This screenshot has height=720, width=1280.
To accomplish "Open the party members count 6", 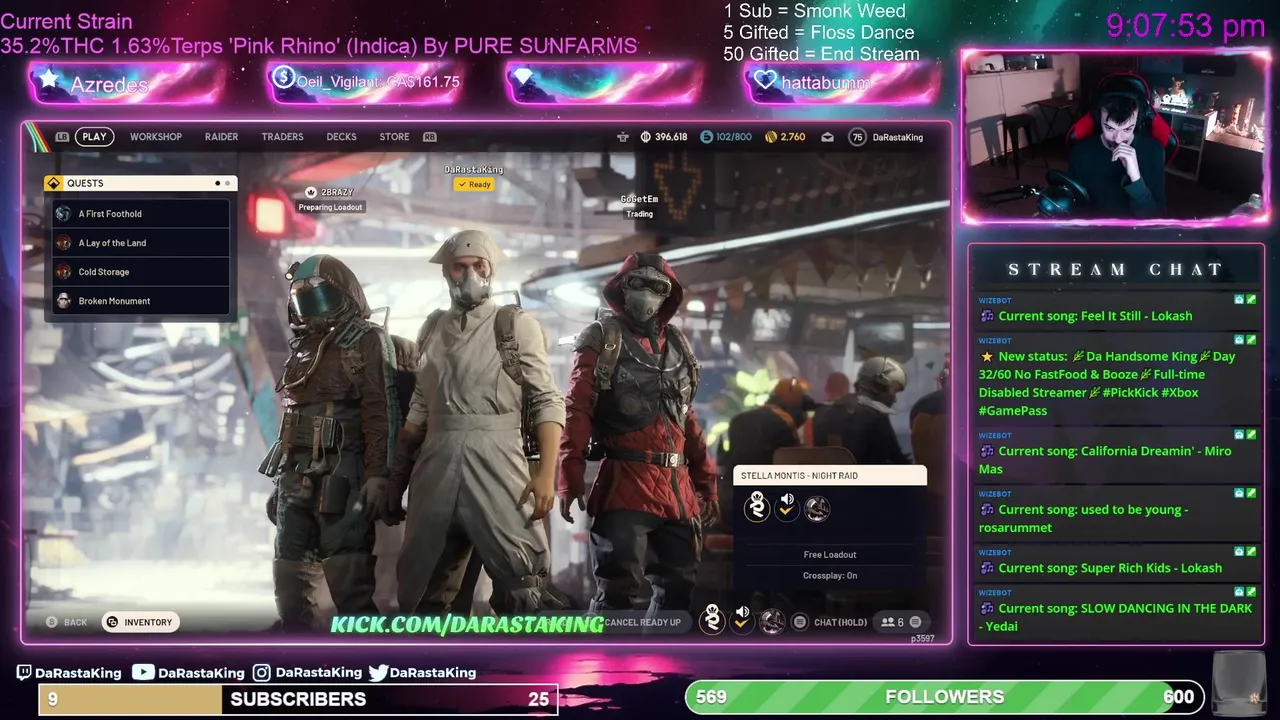I will click(900, 622).
